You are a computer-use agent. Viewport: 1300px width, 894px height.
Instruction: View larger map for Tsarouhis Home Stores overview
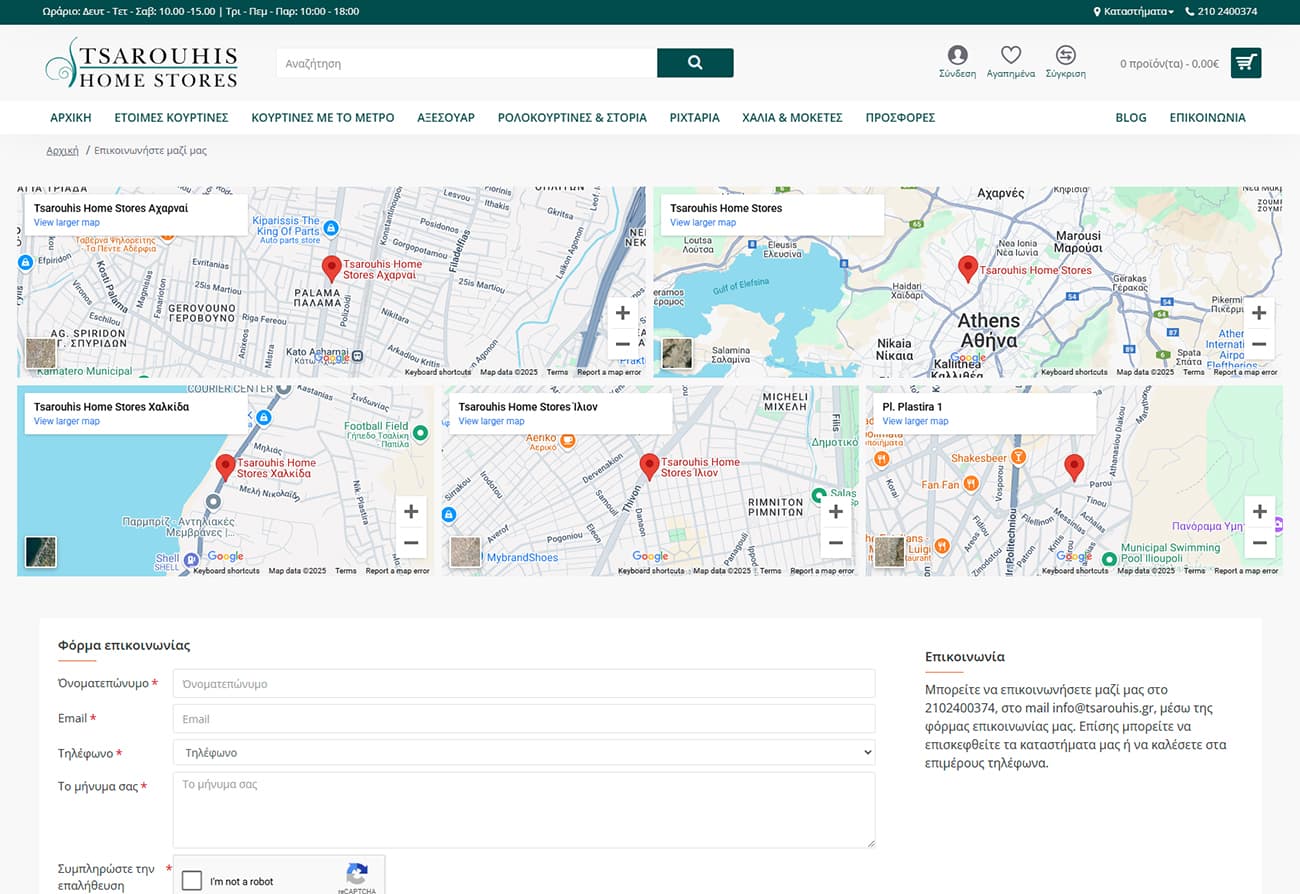point(703,223)
